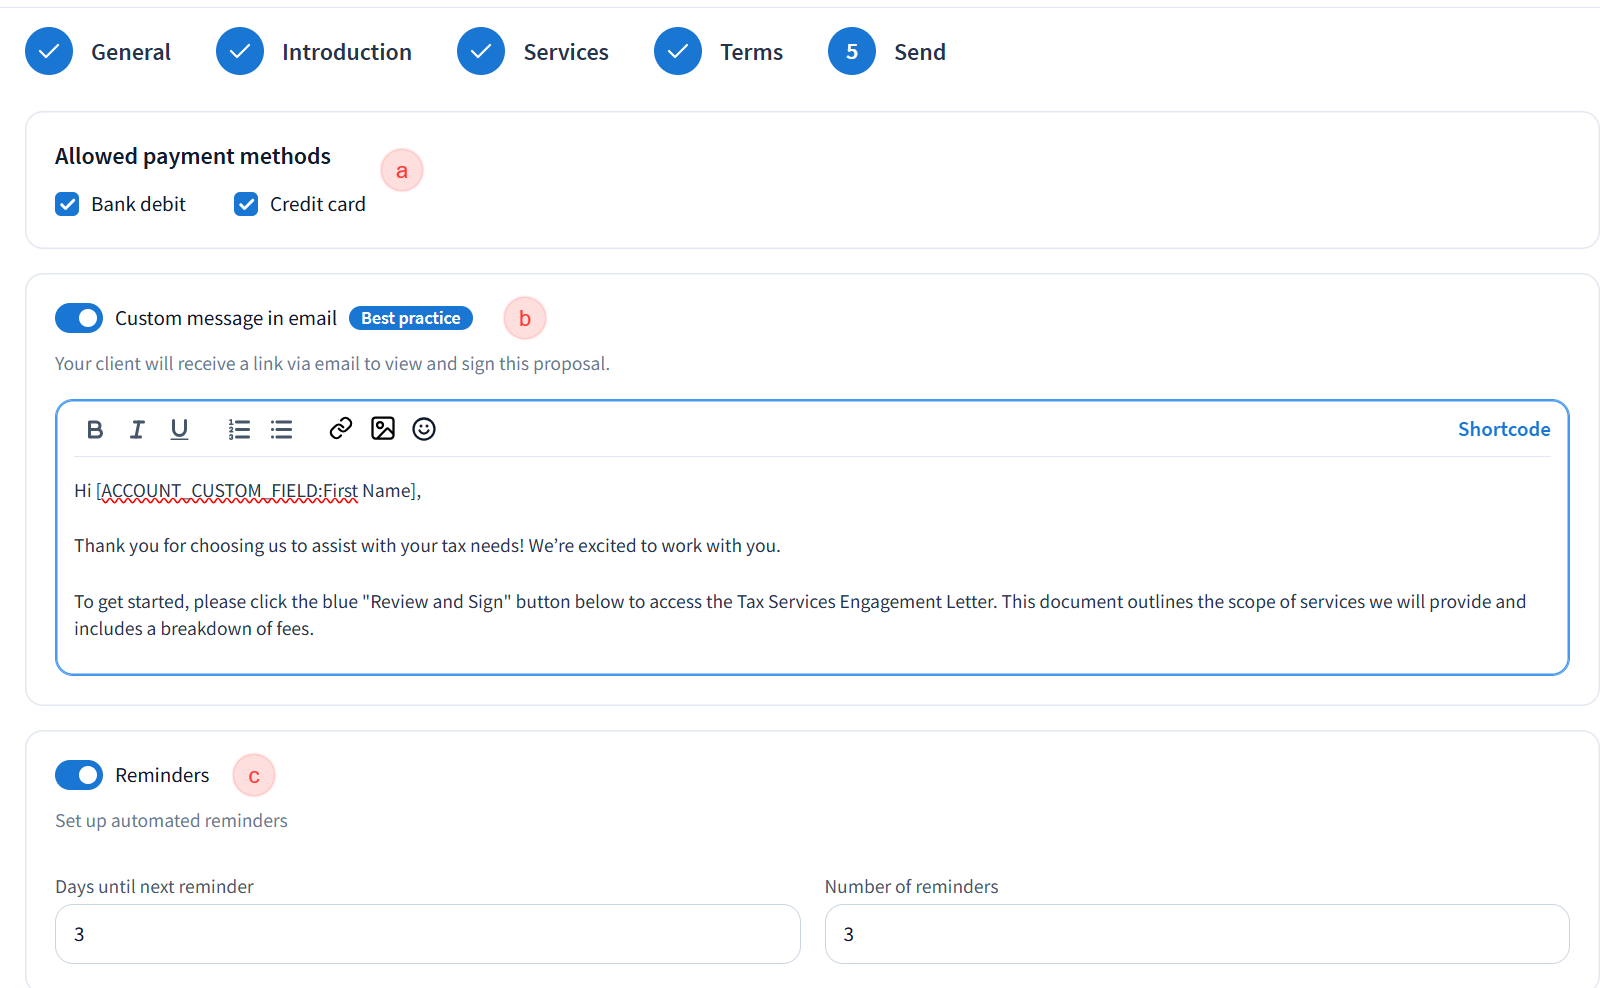Screen dimensions: 1600x988
Task: Turn off Custom message in email
Action: [x=79, y=318]
